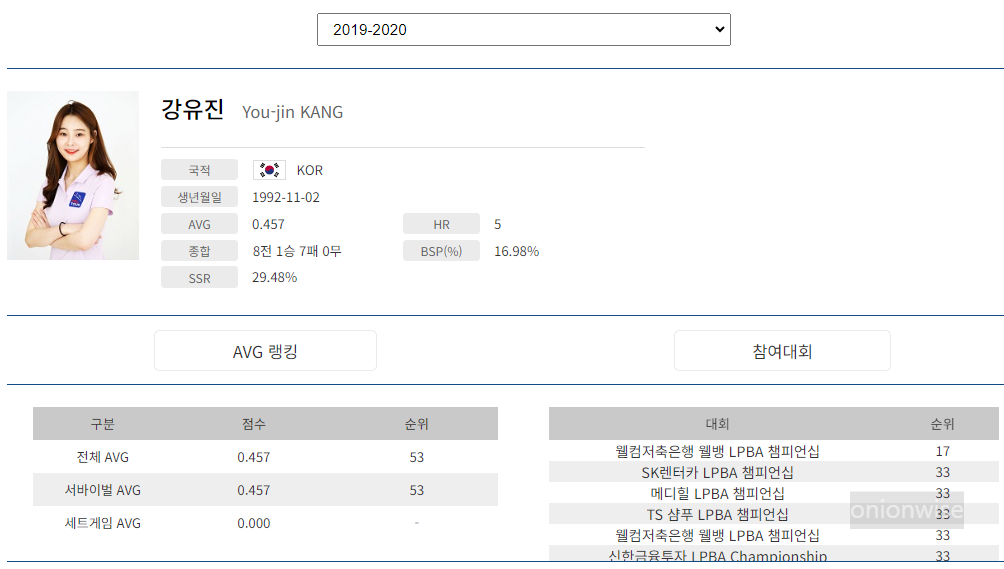Select the player name 강유진
The image size is (1004, 569).
192,109
